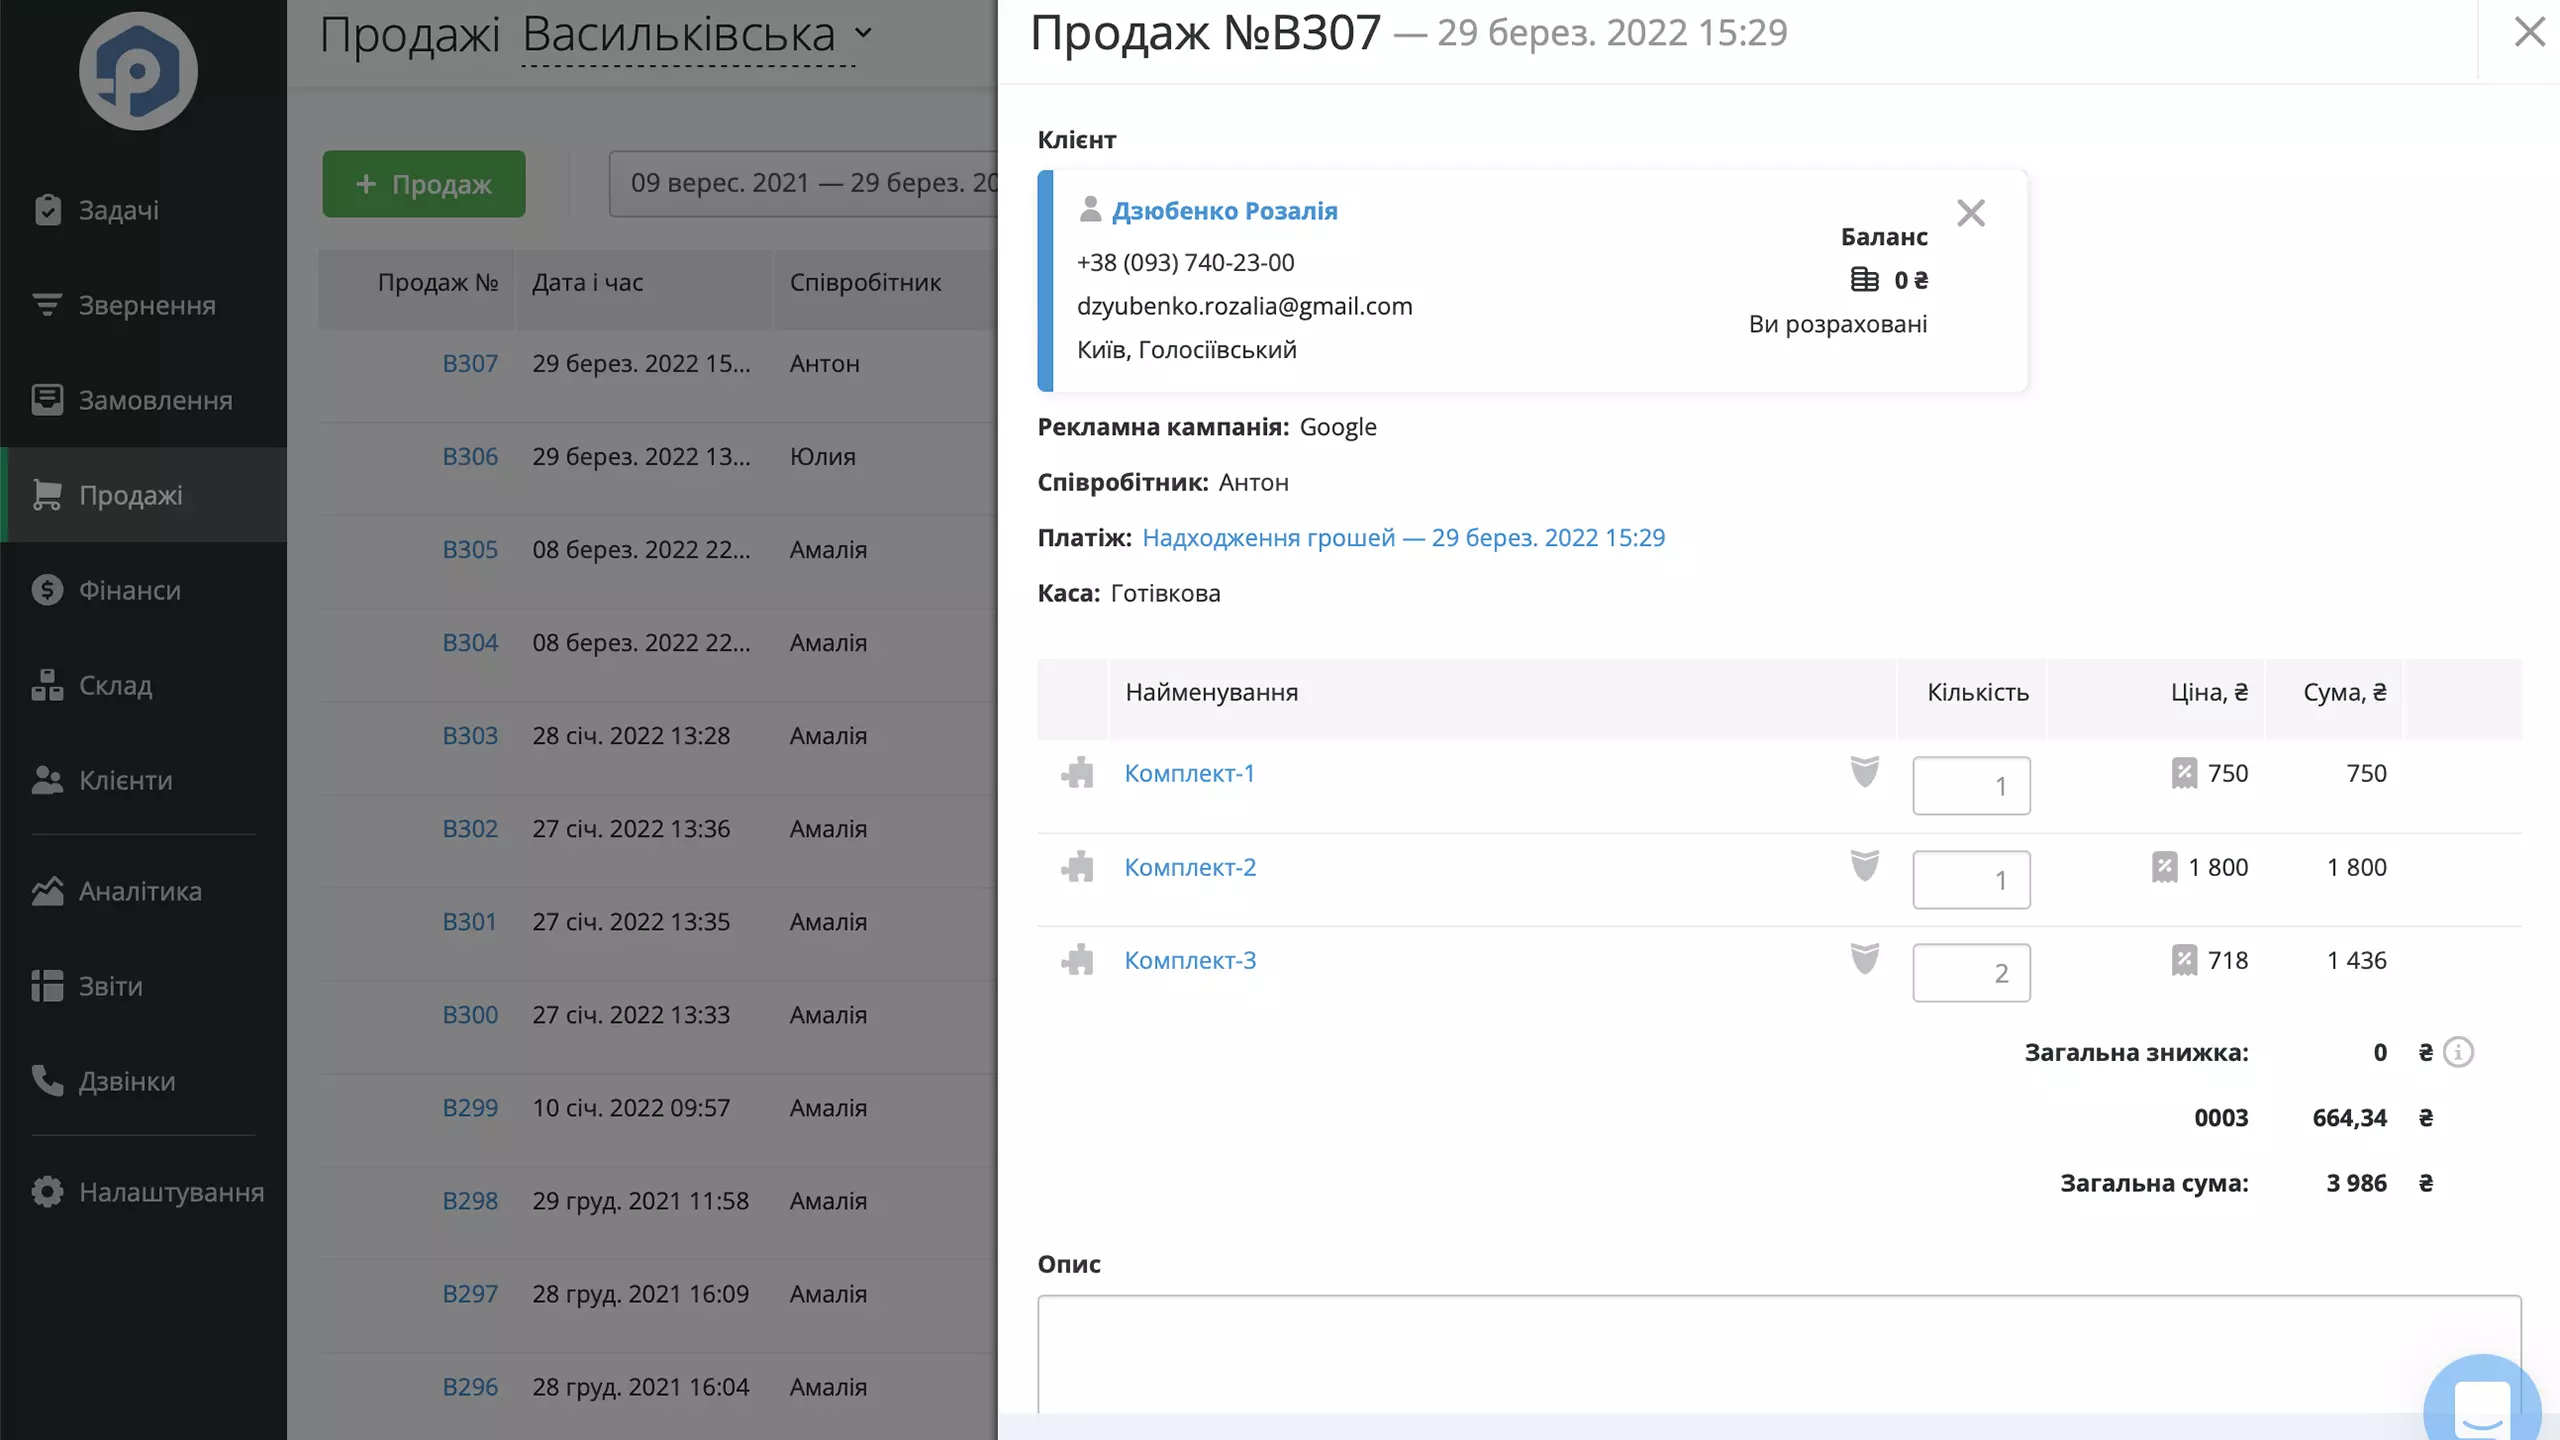This screenshot has height=1440, width=2560.
Task: Close the sale B307 panel
Action: [2529, 32]
